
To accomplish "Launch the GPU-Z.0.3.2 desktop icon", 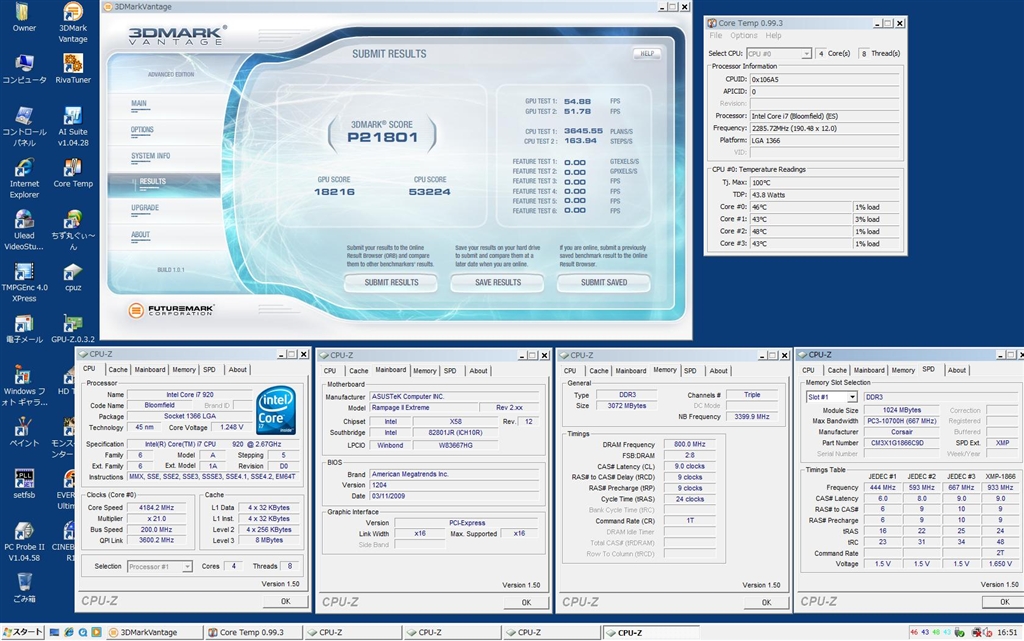I will click(x=72, y=329).
